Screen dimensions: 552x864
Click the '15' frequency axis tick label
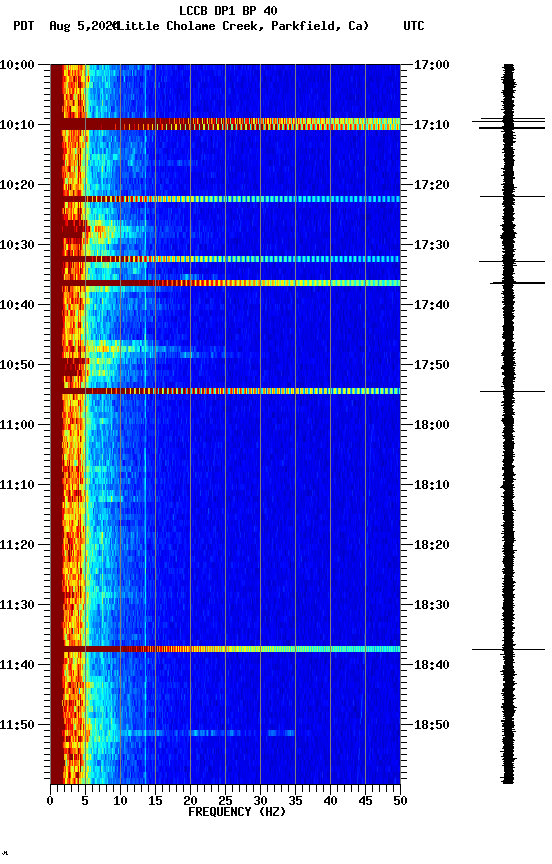(155, 801)
